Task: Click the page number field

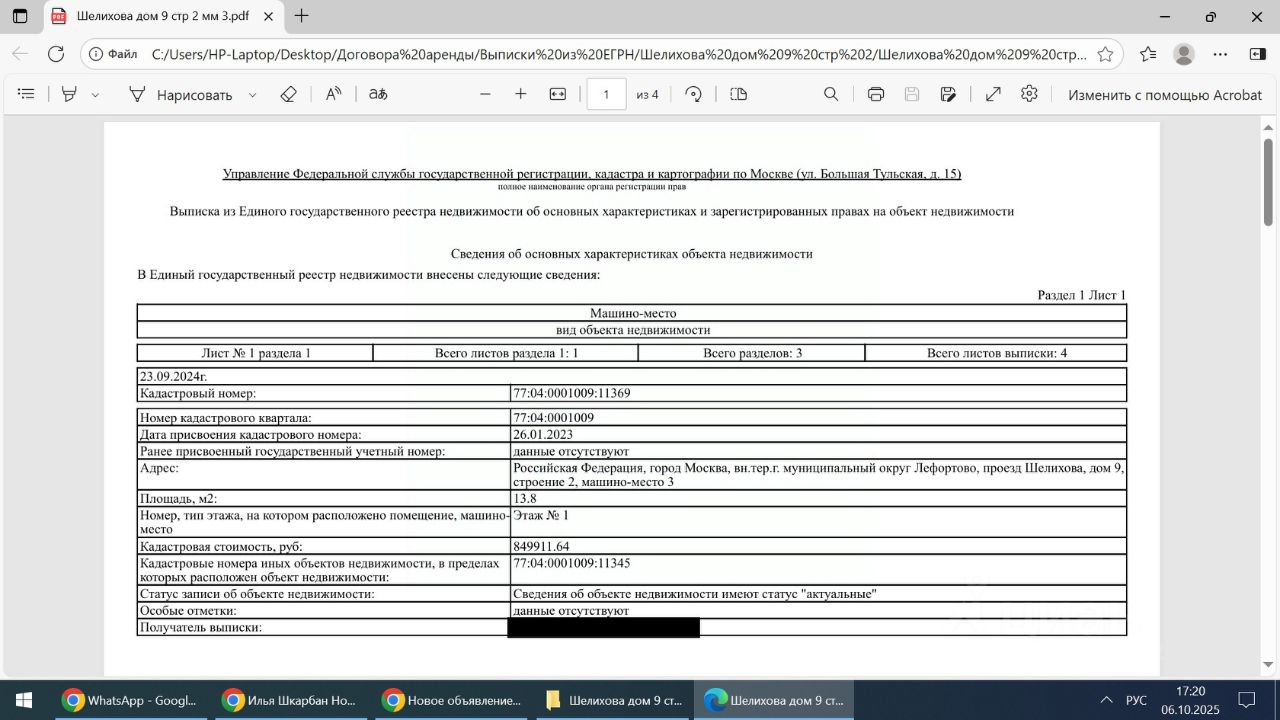Action: [x=607, y=94]
